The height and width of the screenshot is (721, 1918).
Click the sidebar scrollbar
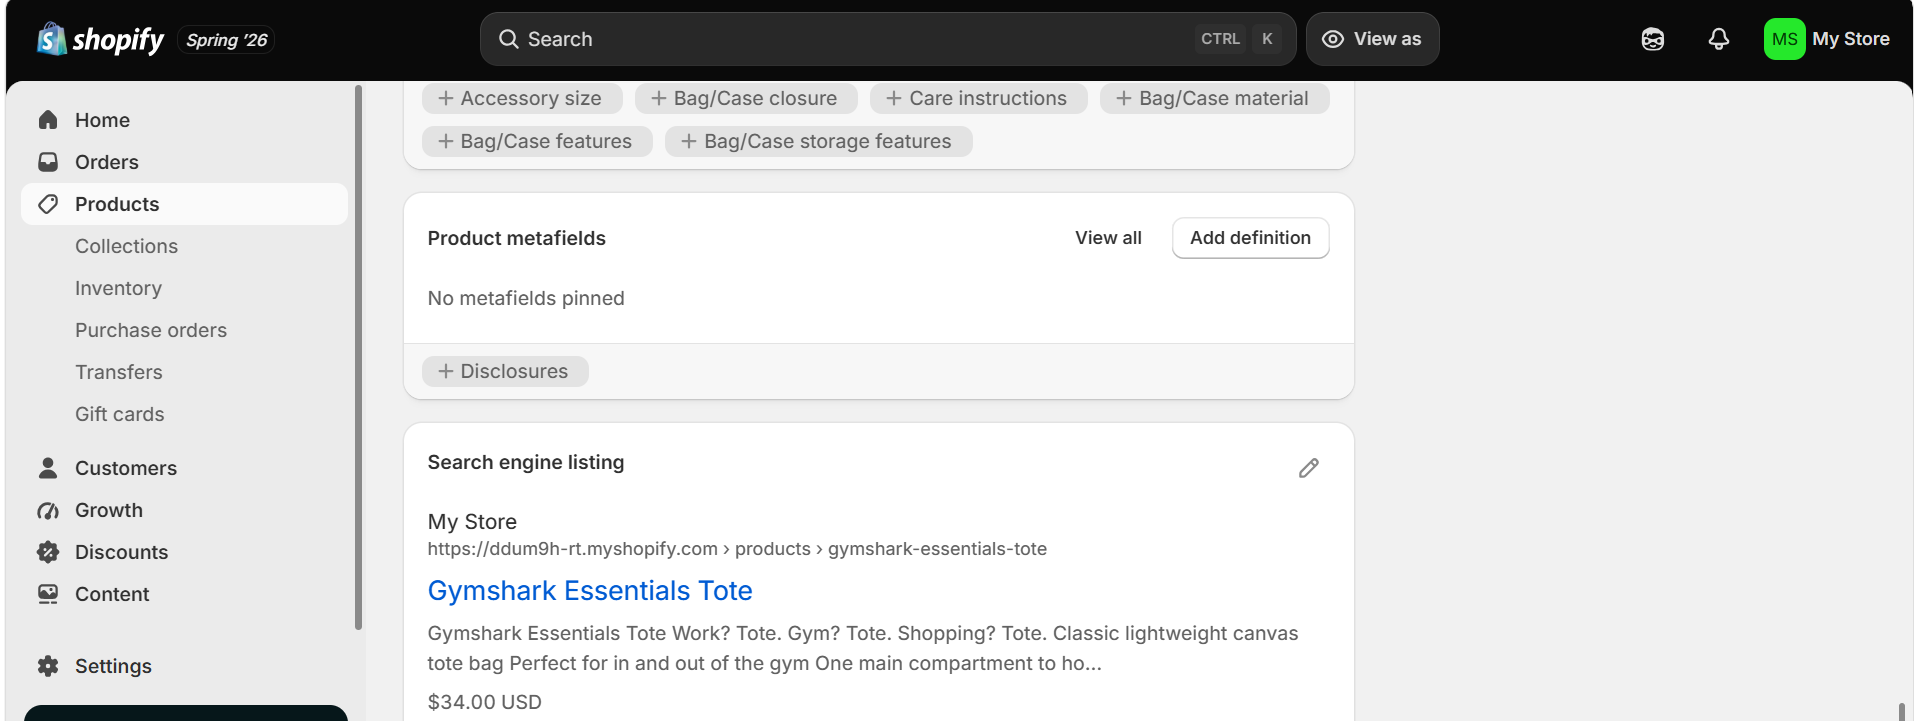(358, 358)
